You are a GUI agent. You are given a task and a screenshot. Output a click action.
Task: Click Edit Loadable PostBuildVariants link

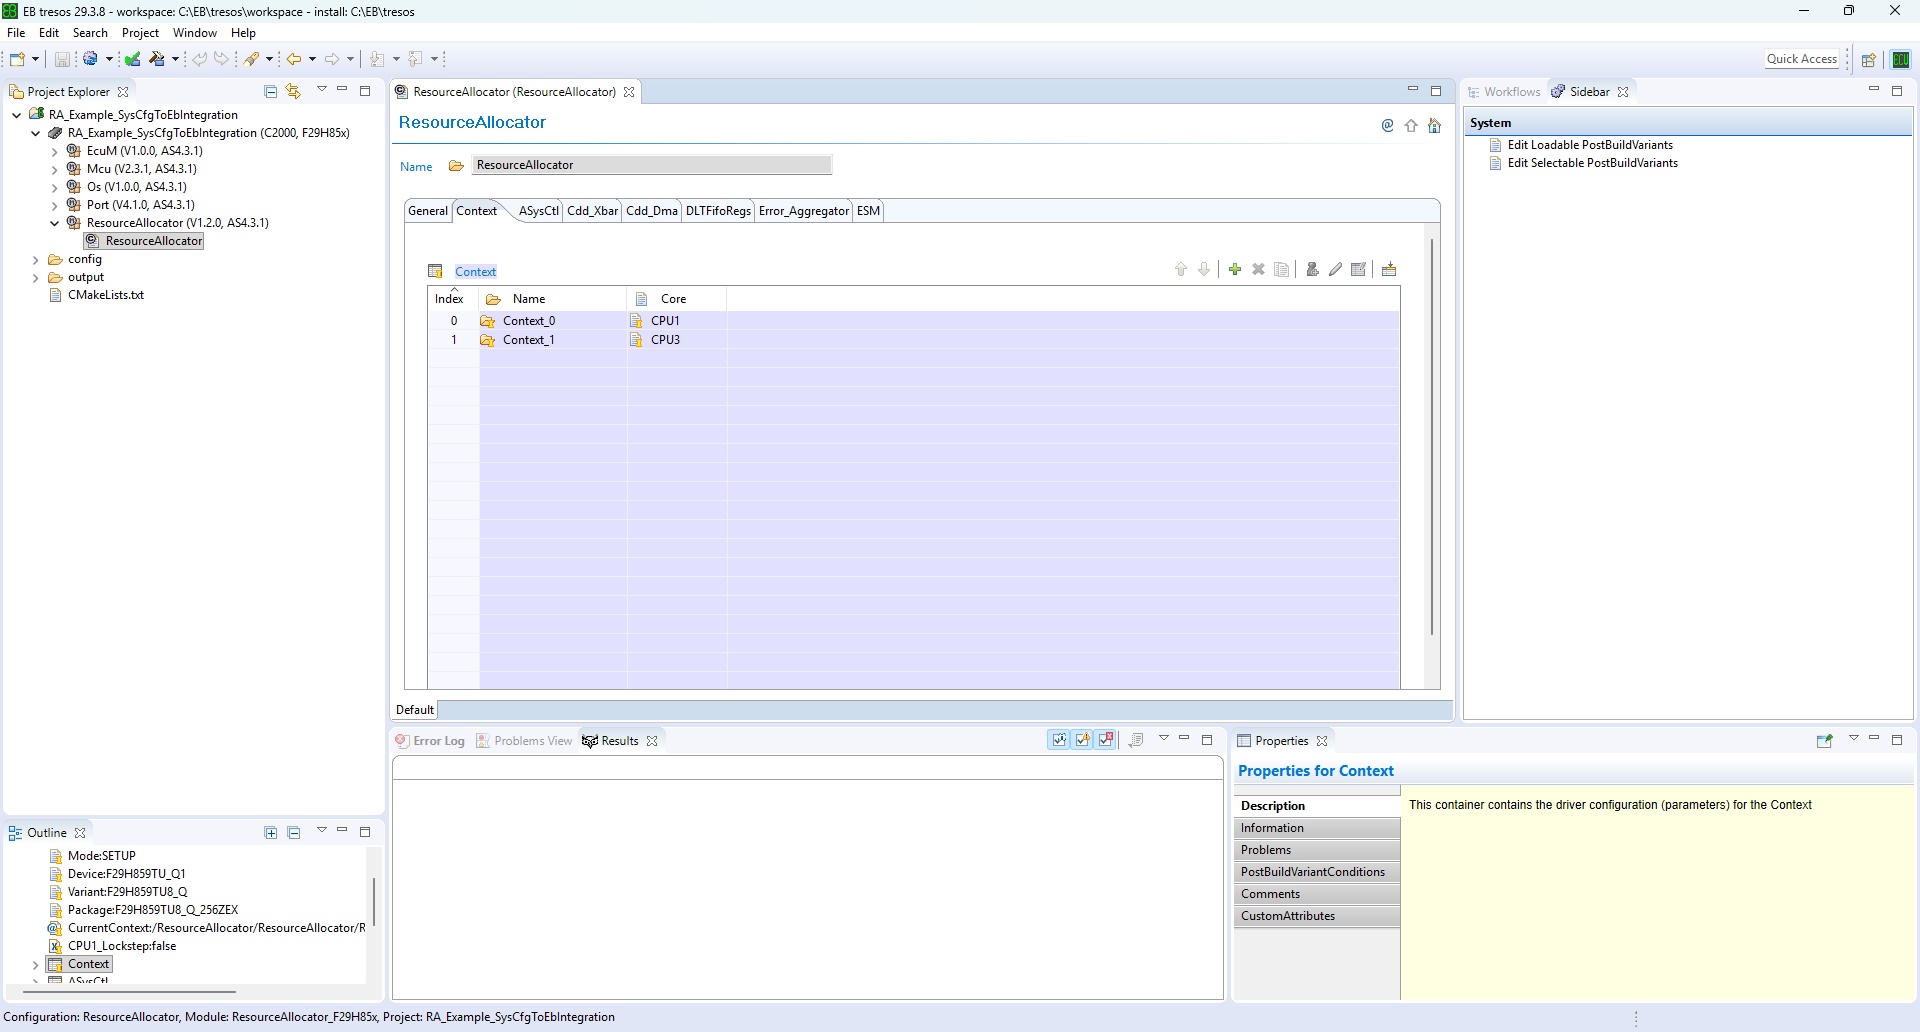click(x=1590, y=145)
